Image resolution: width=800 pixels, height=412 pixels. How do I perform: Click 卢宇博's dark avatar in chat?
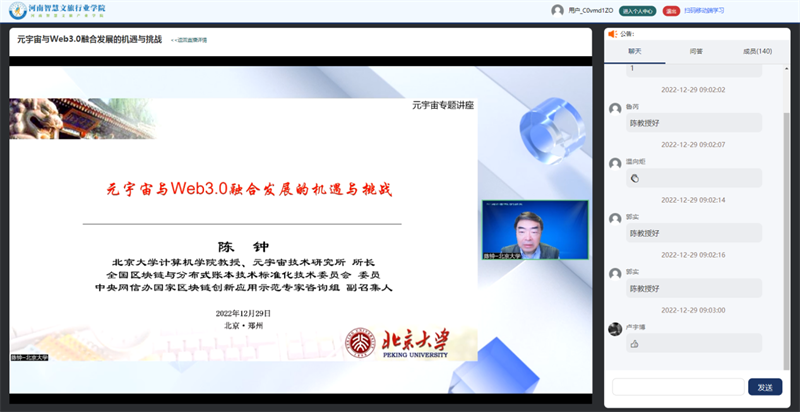(x=615, y=329)
